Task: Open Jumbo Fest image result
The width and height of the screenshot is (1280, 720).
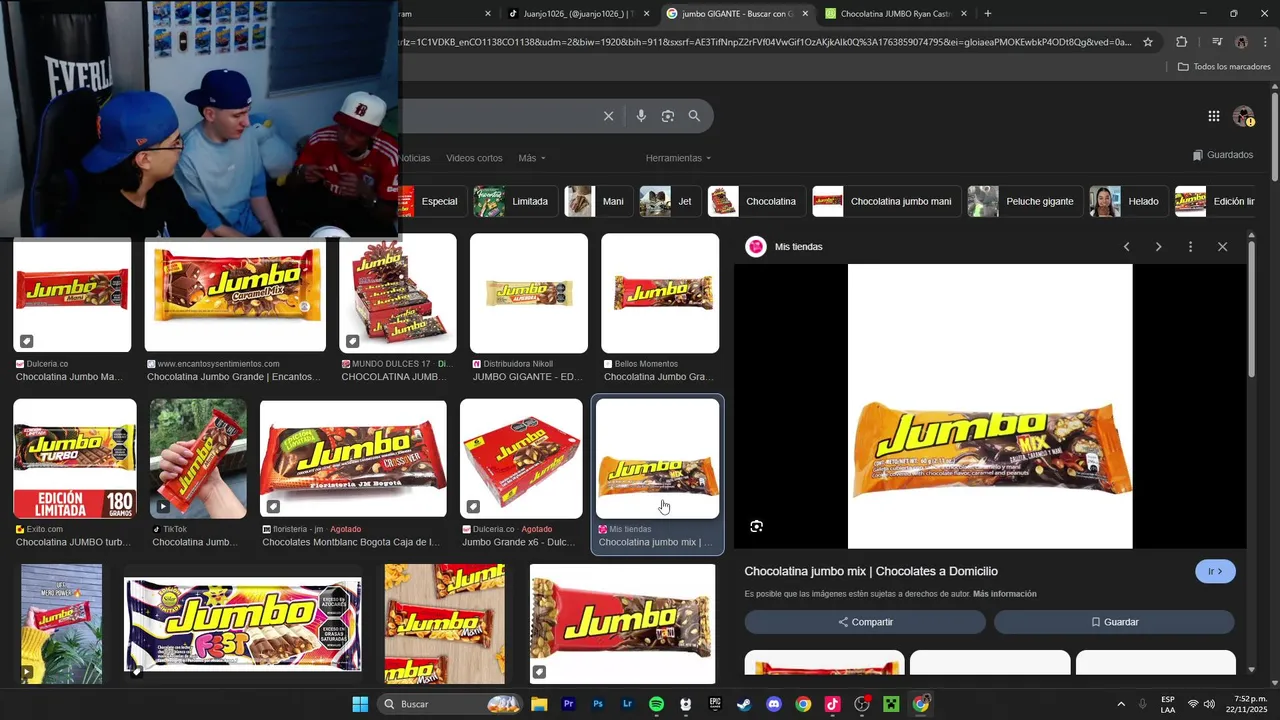Action: pyautogui.click(x=242, y=624)
